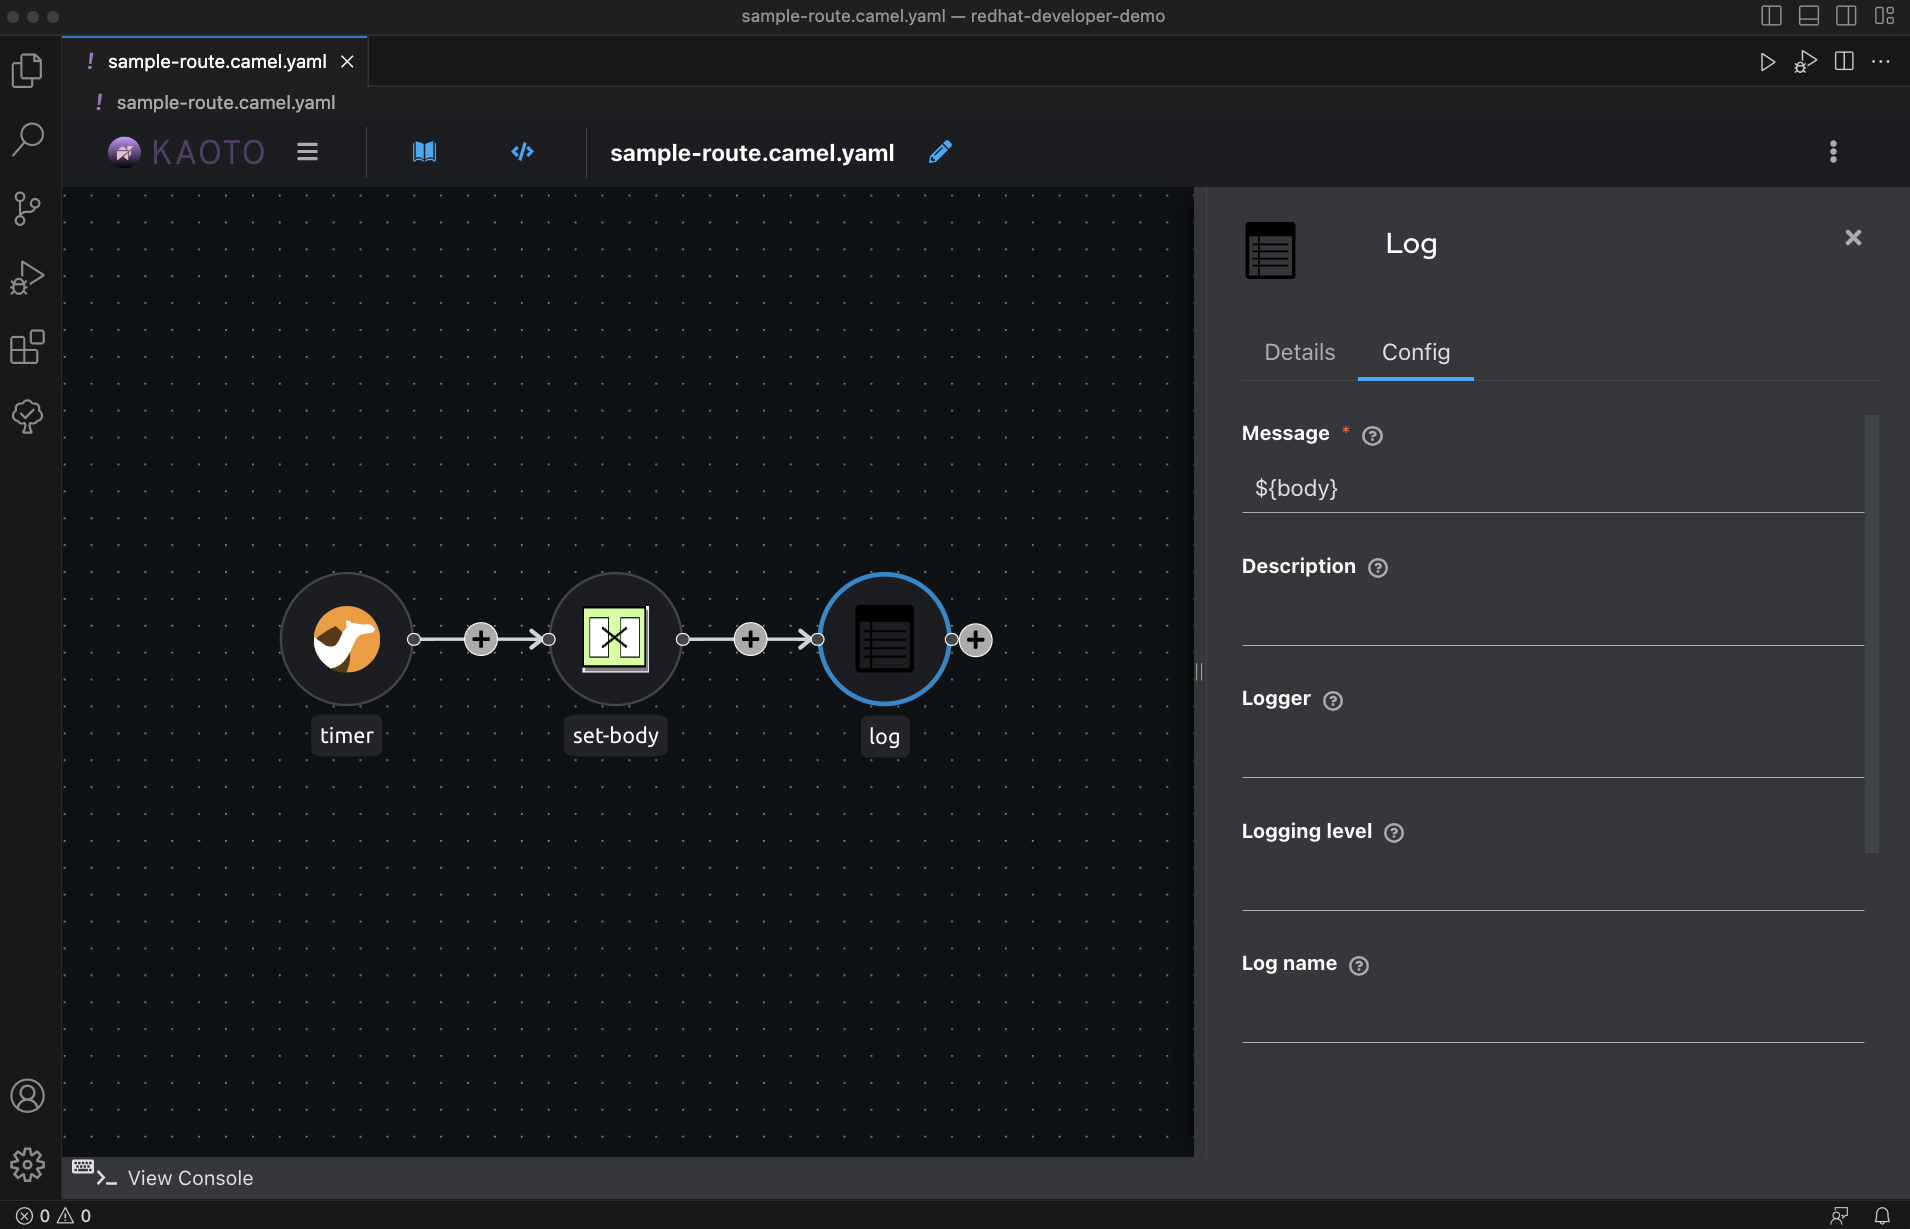Run the Camel route with the play icon
Viewport: 1910px width, 1229px height.
coord(1768,61)
